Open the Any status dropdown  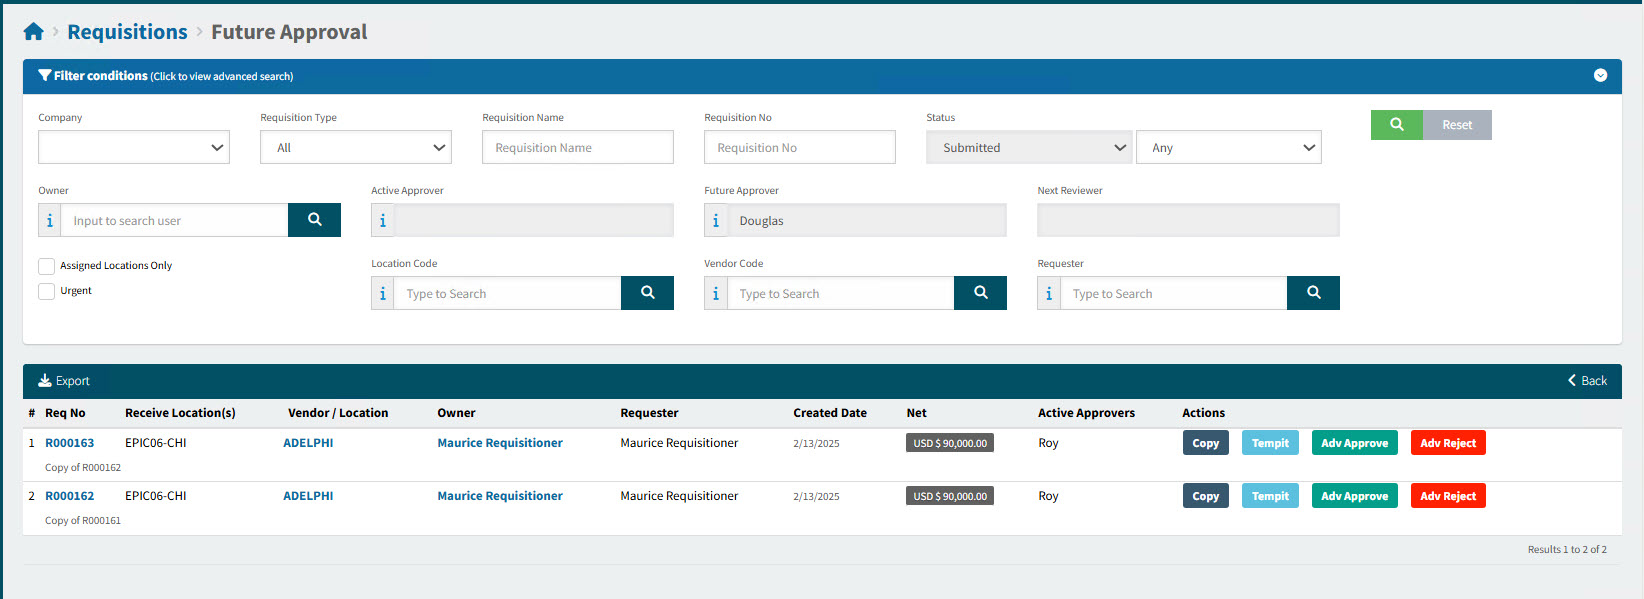(x=1229, y=147)
